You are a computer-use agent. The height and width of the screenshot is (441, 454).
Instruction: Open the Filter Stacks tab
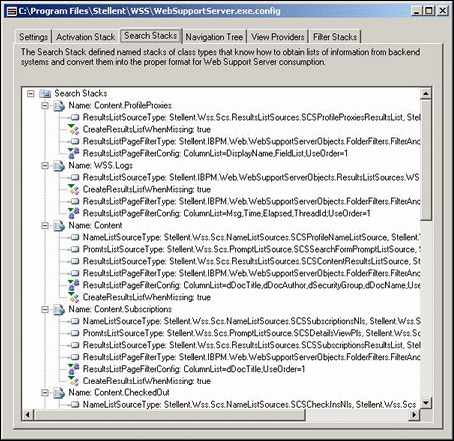click(x=335, y=37)
